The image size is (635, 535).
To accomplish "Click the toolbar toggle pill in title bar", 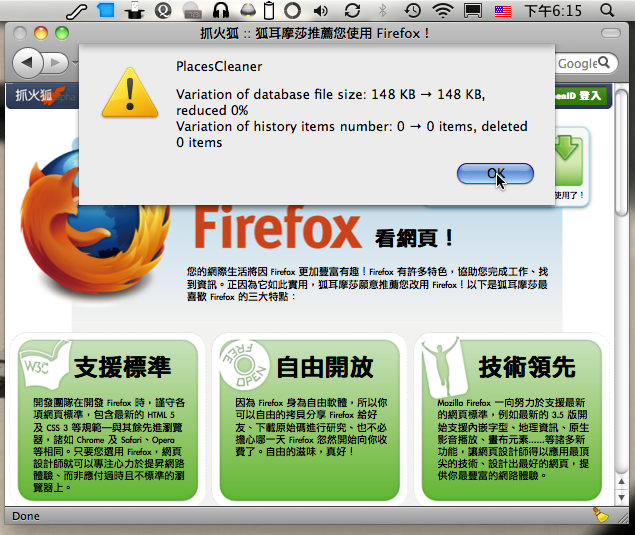I will pyautogui.click(x=611, y=33).
